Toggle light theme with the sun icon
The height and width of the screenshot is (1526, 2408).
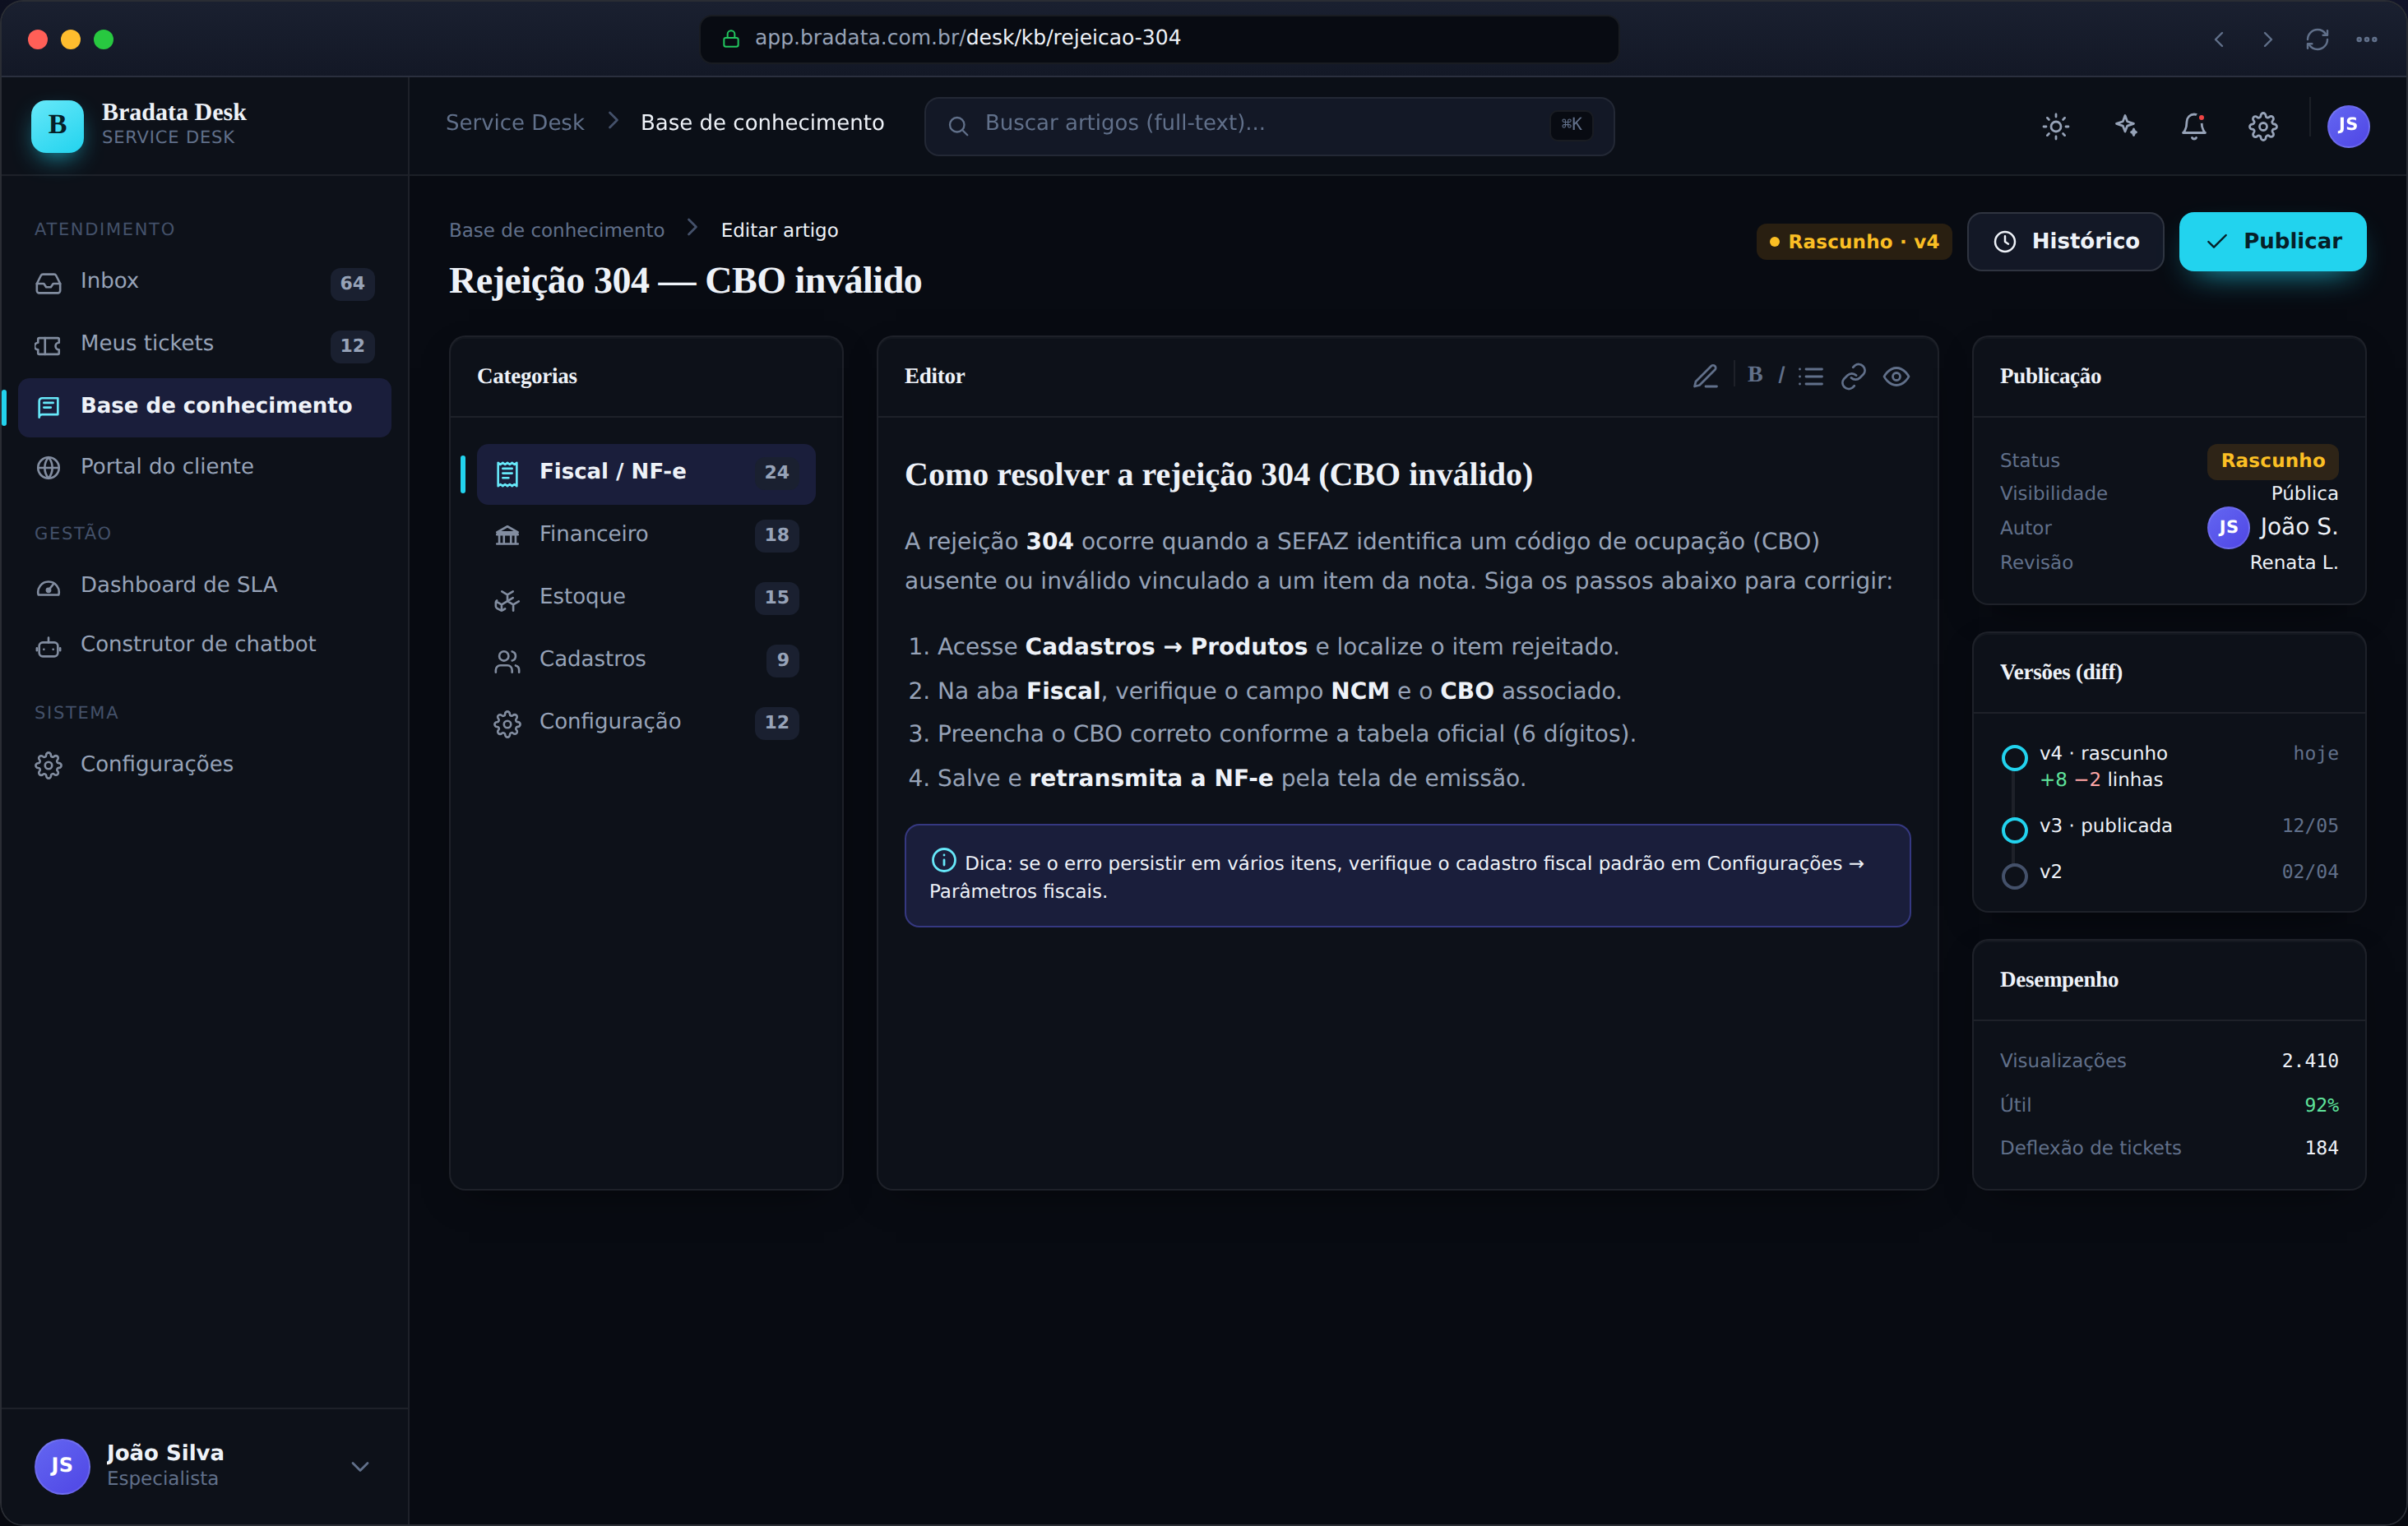(2055, 126)
